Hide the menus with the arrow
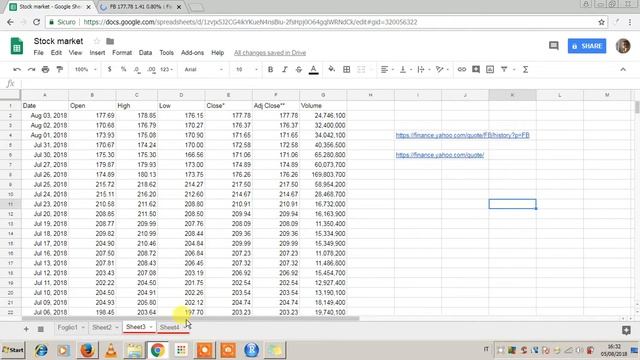The image size is (640, 360). point(623,69)
